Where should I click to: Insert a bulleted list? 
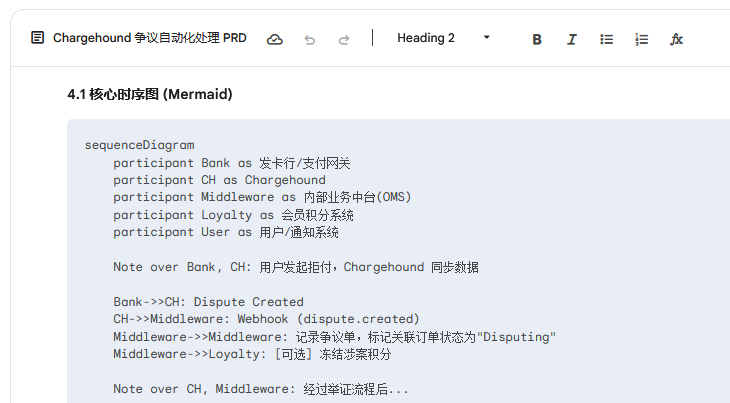pos(606,39)
